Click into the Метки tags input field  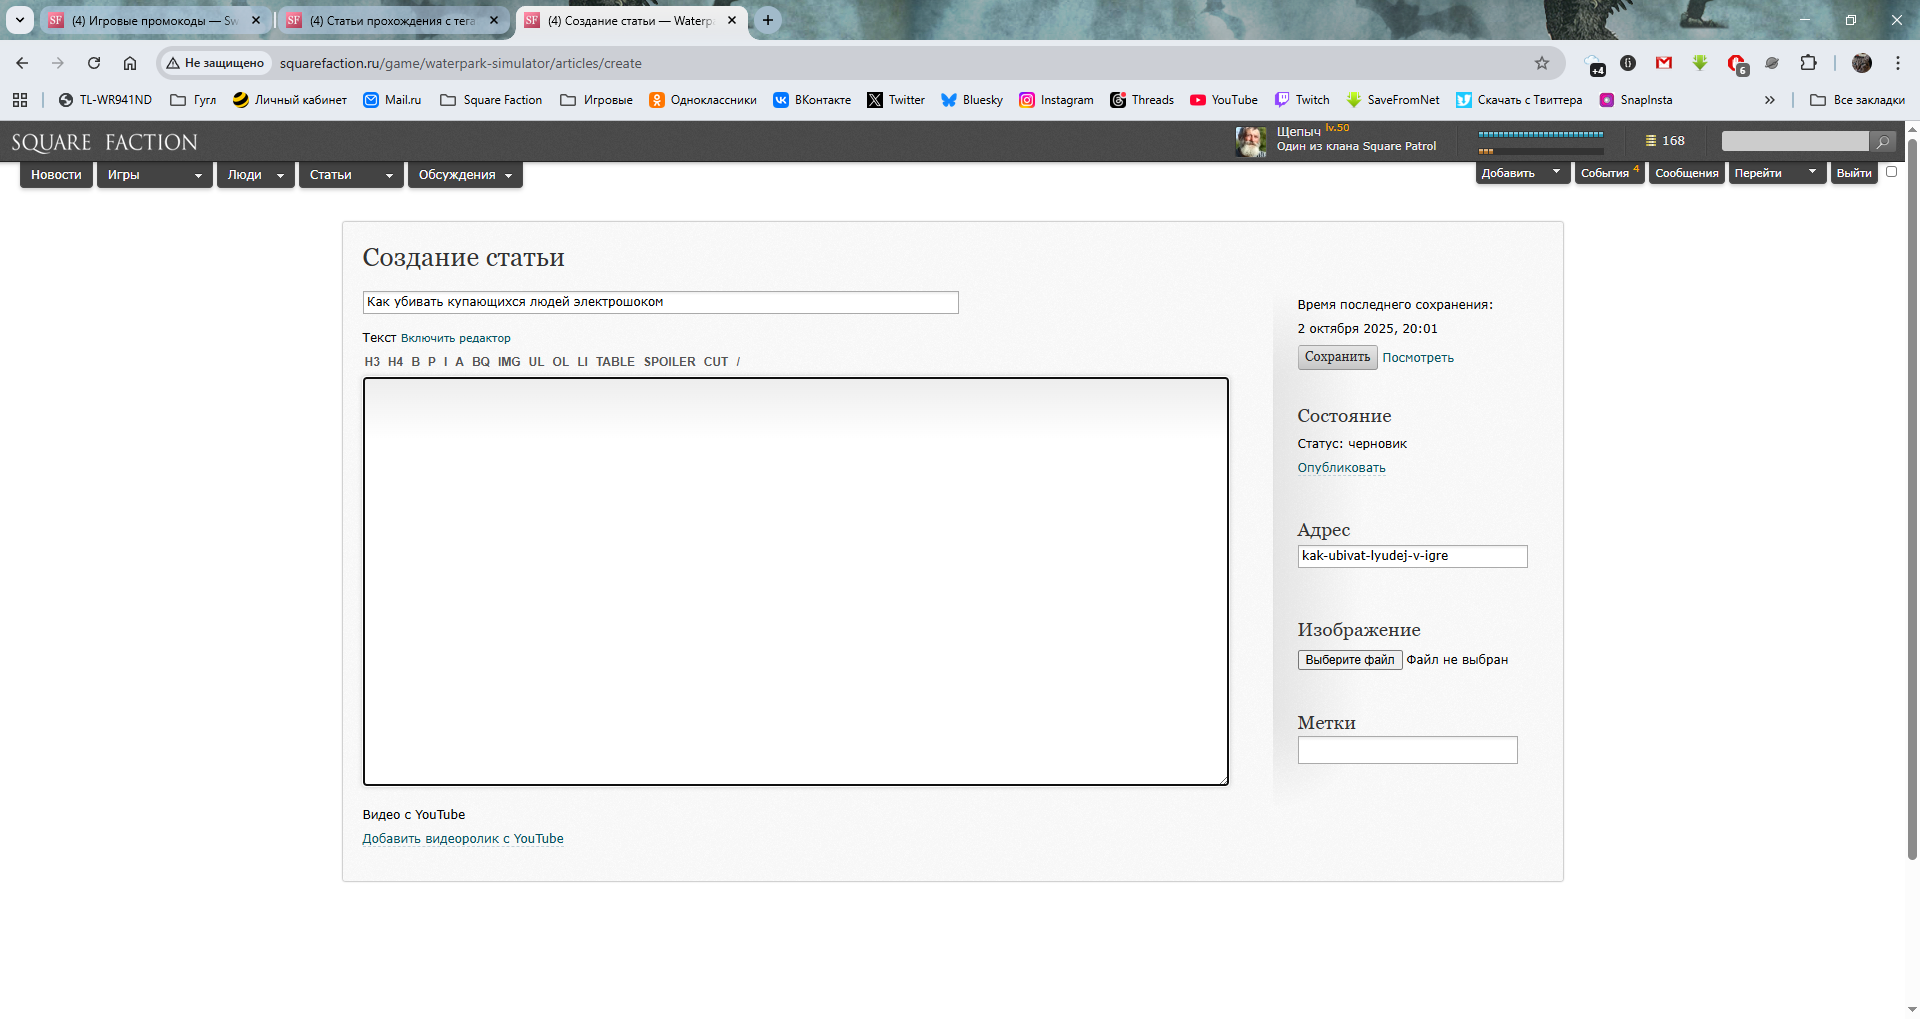point(1407,750)
